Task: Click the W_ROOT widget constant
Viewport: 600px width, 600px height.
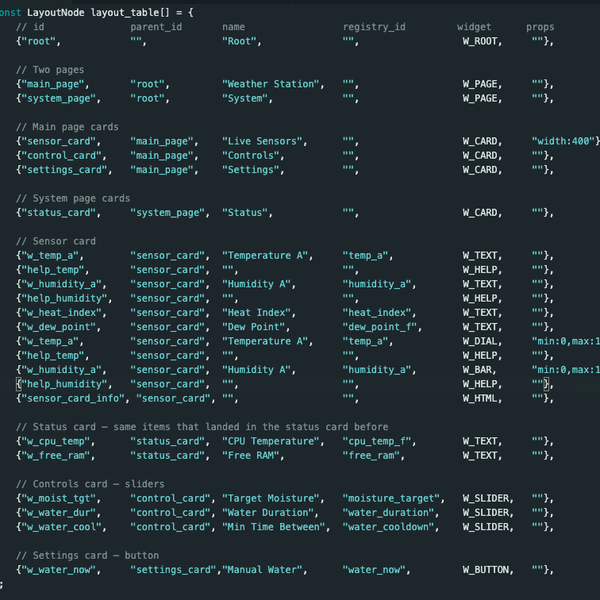Action: (480, 41)
